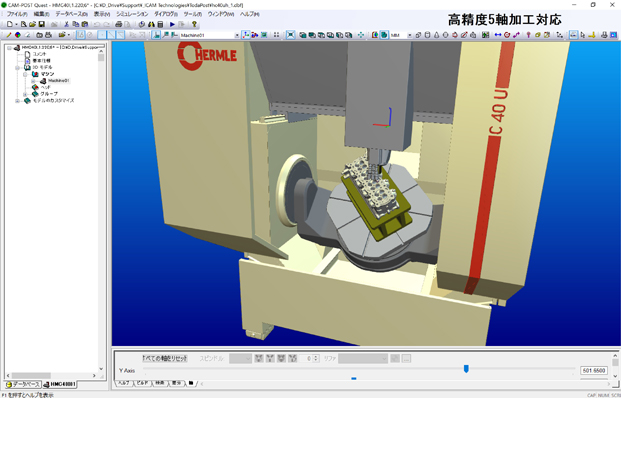
Task: Open the ツール menu
Action: [x=192, y=14]
